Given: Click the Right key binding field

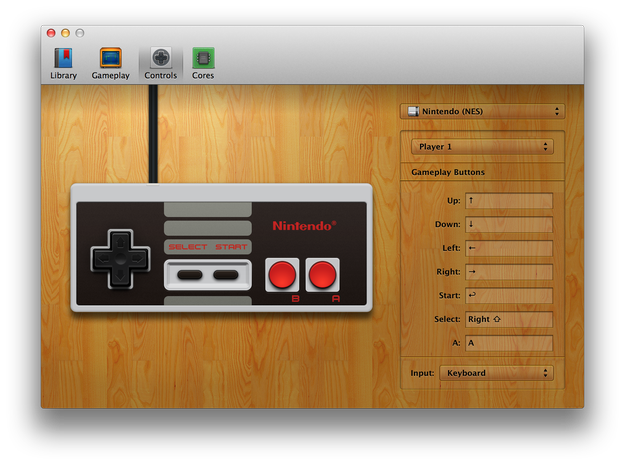Looking at the screenshot, I should coord(509,272).
